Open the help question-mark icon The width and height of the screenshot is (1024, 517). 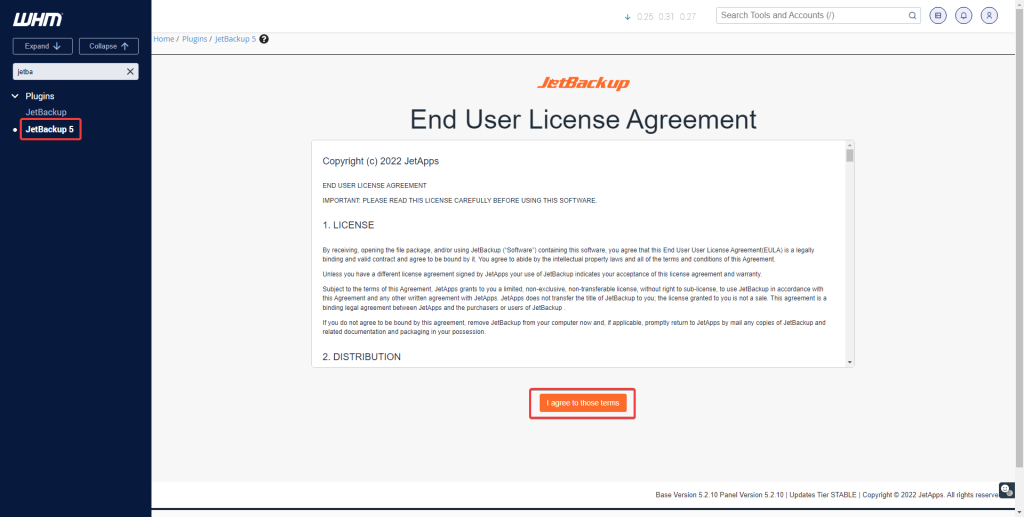(x=264, y=39)
